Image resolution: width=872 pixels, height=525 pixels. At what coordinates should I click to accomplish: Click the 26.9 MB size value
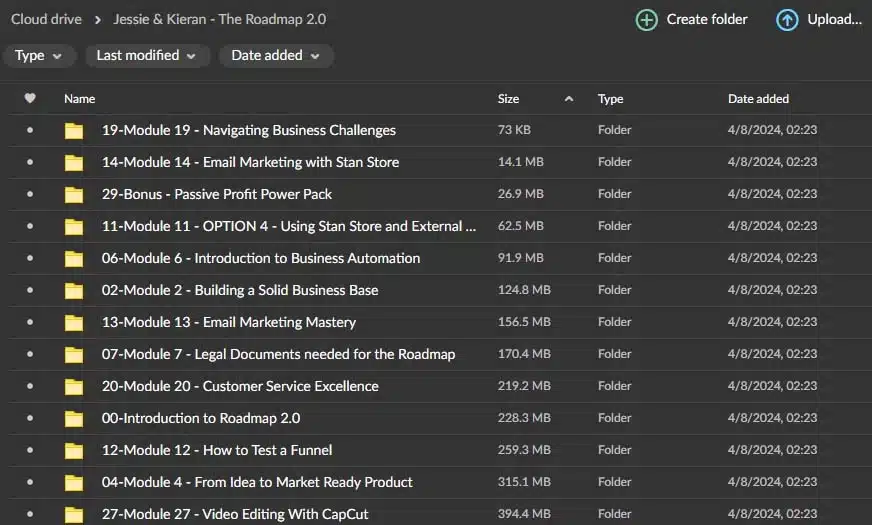521,194
